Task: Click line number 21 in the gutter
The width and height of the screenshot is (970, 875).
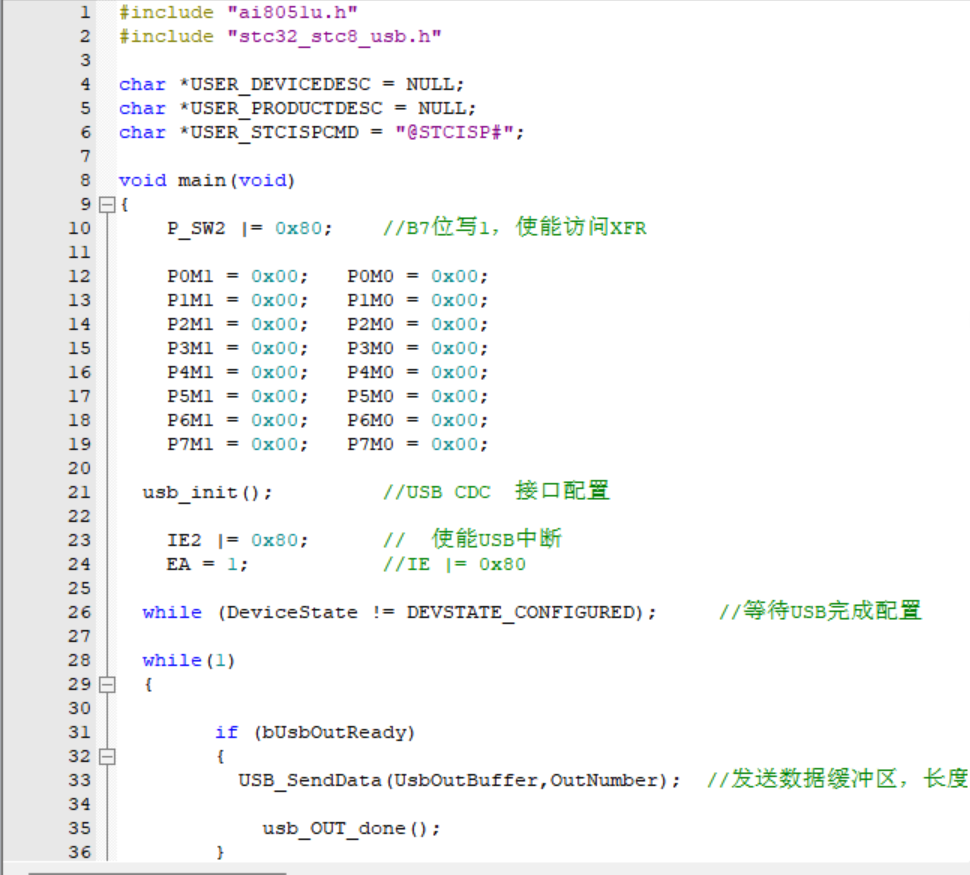Action: [x=80, y=493]
